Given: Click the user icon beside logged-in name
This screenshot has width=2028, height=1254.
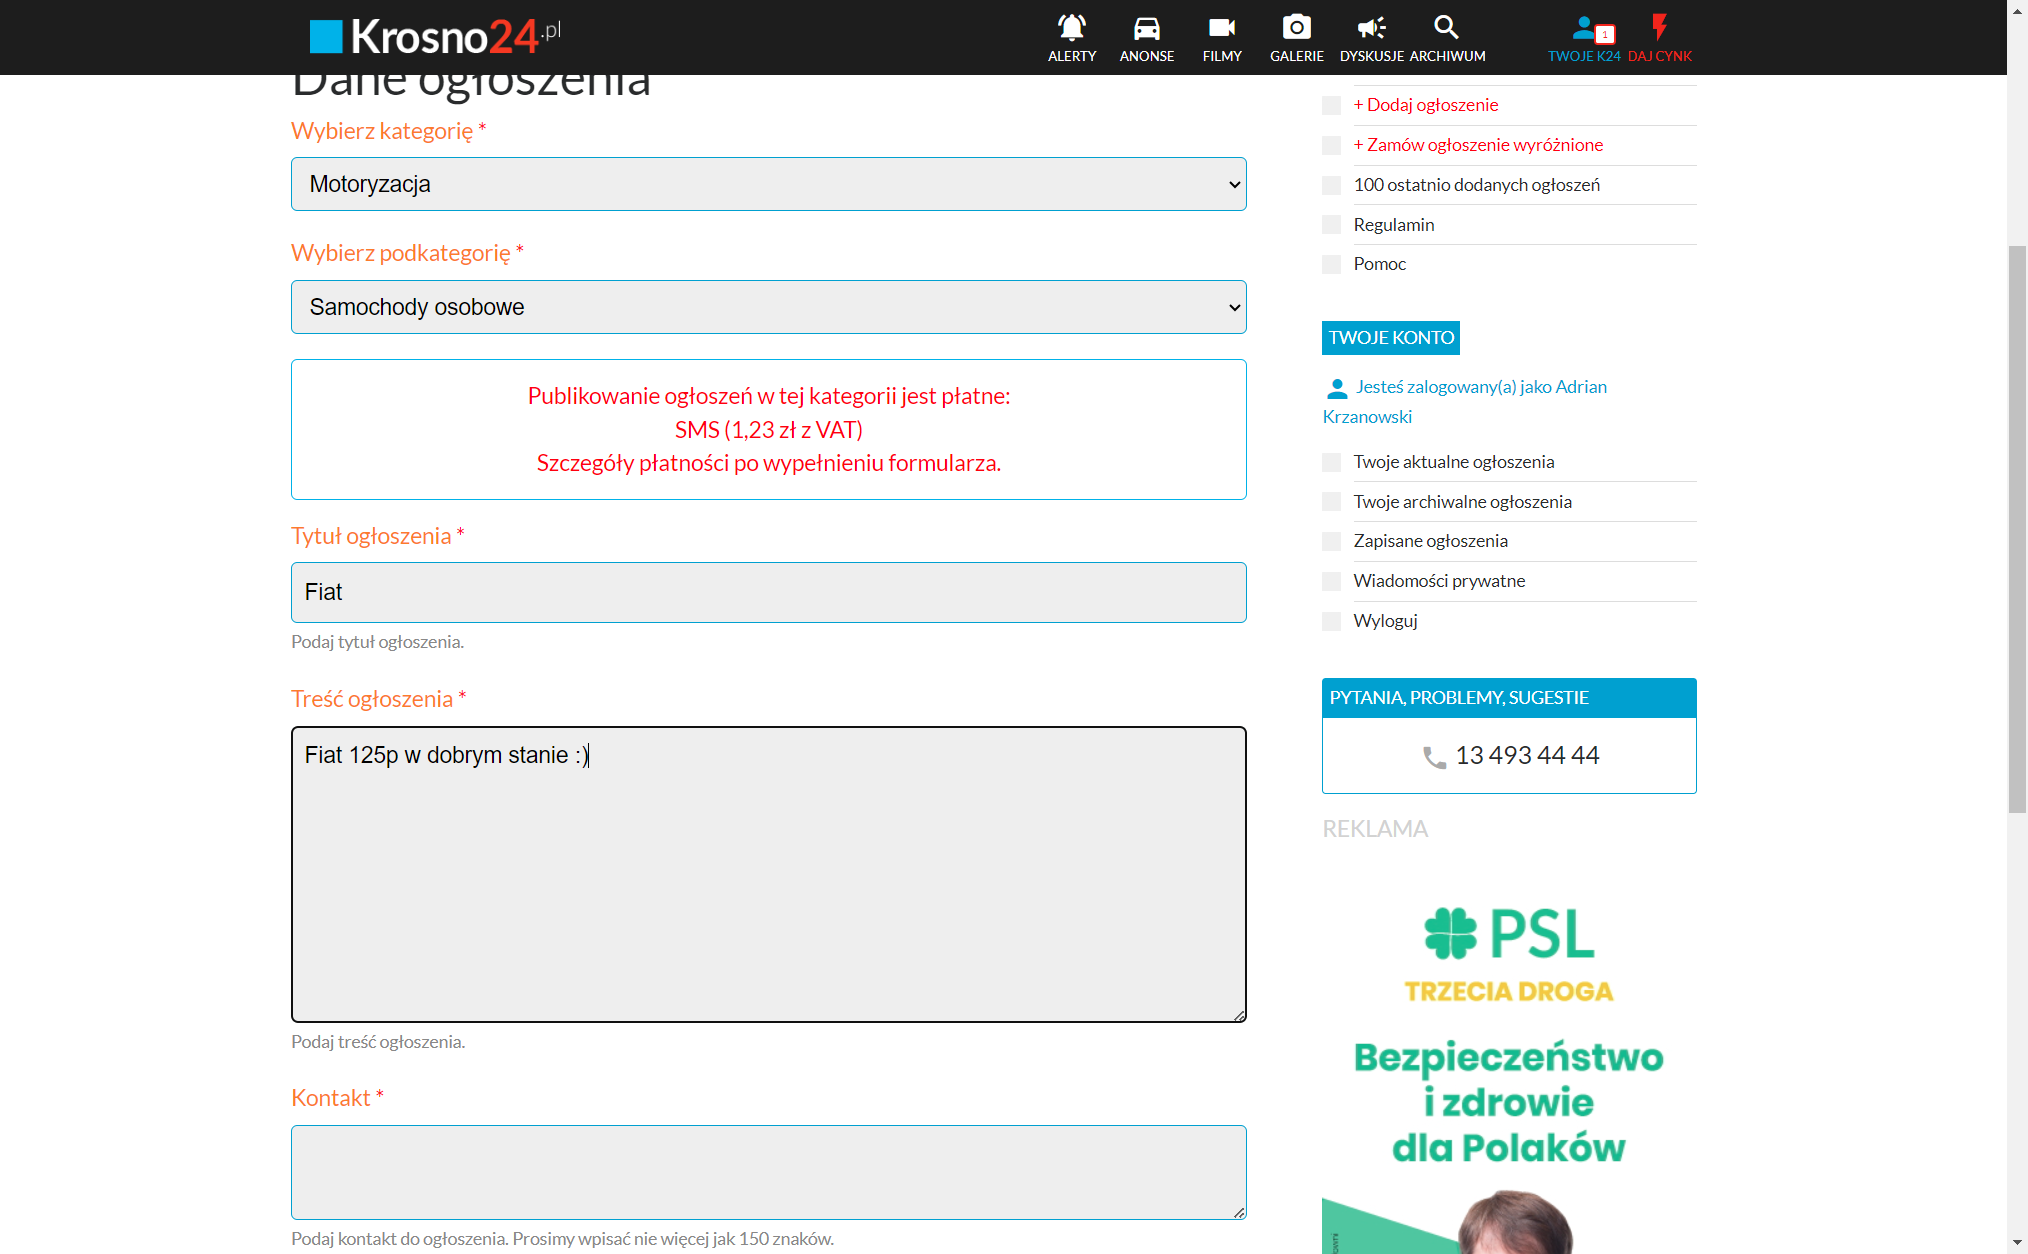Looking at the screenshot, I should point(1336,388).
